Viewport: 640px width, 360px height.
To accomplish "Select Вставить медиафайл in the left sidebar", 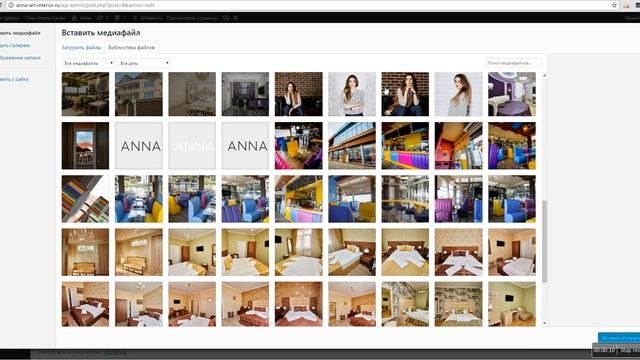I will coord(20,33).
